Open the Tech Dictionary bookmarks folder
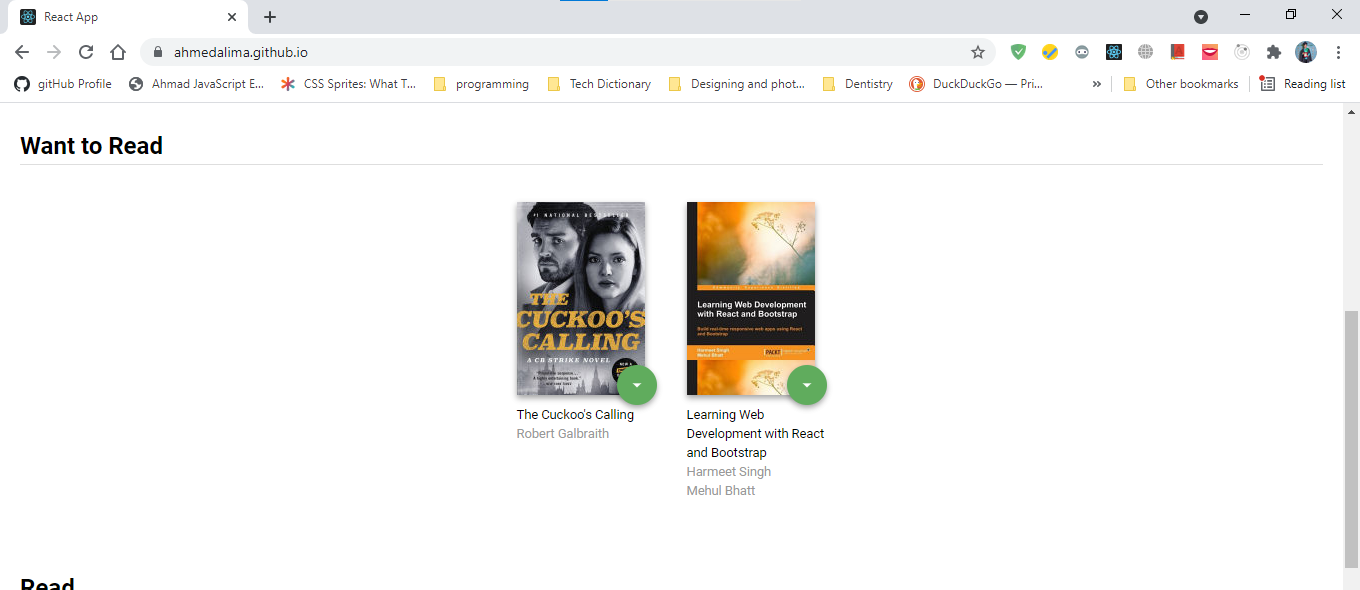 [599, 84]
